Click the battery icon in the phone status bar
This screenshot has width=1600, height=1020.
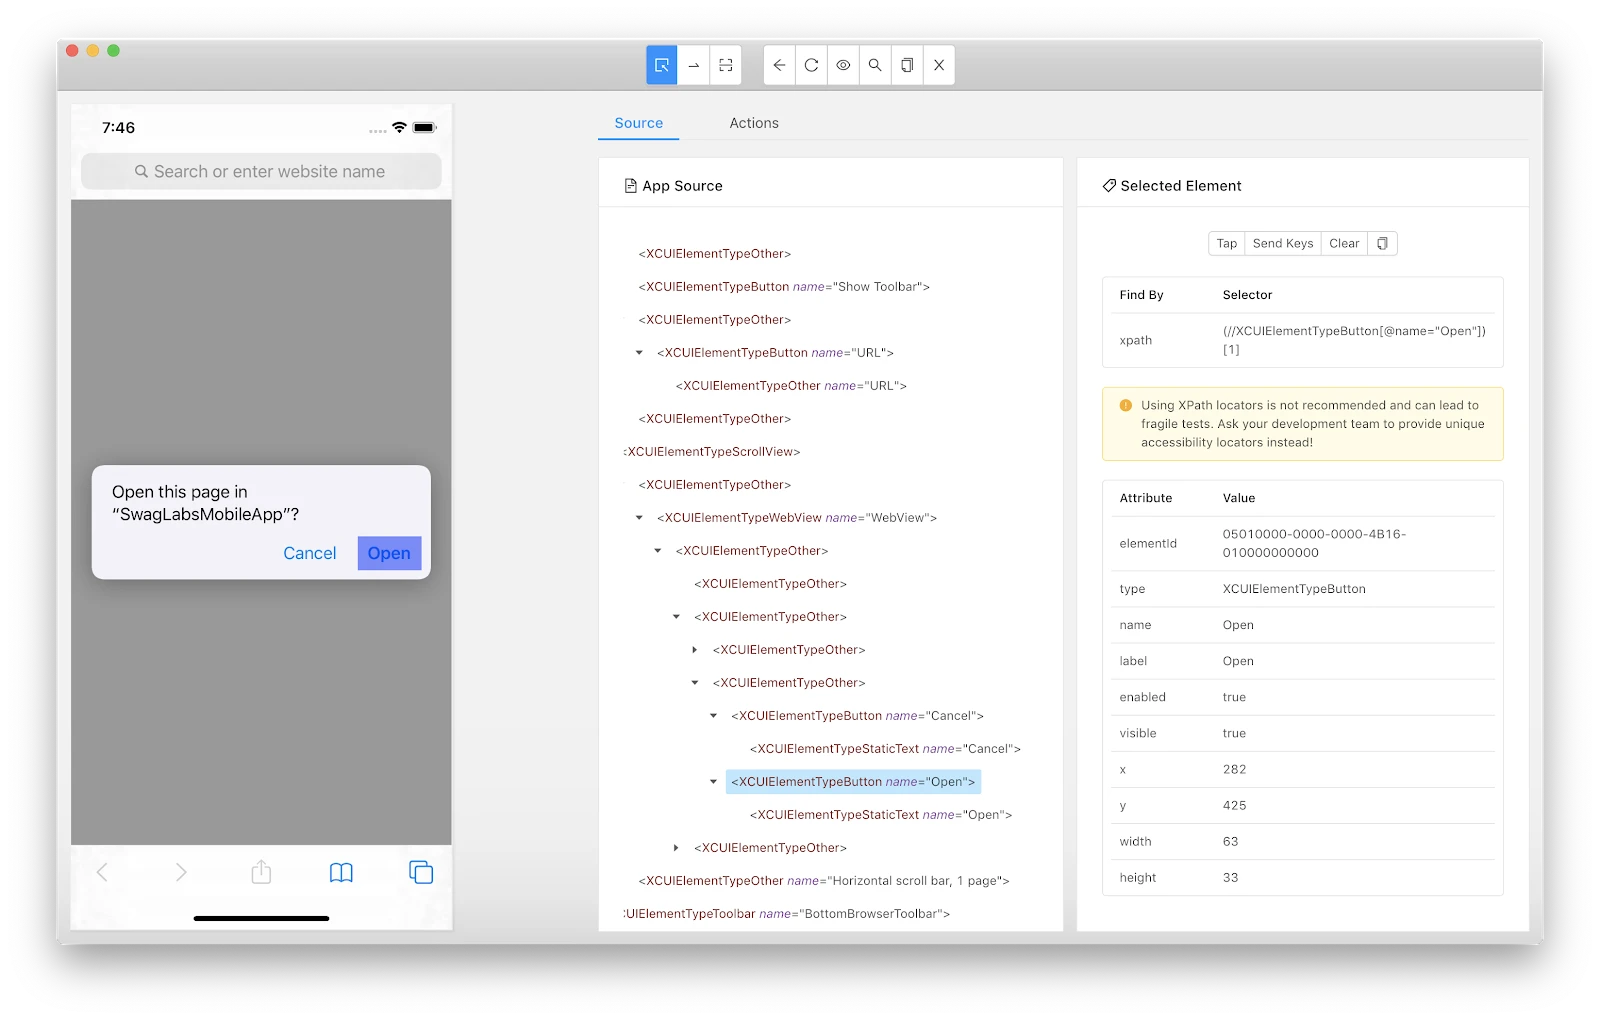coord(425,127)
